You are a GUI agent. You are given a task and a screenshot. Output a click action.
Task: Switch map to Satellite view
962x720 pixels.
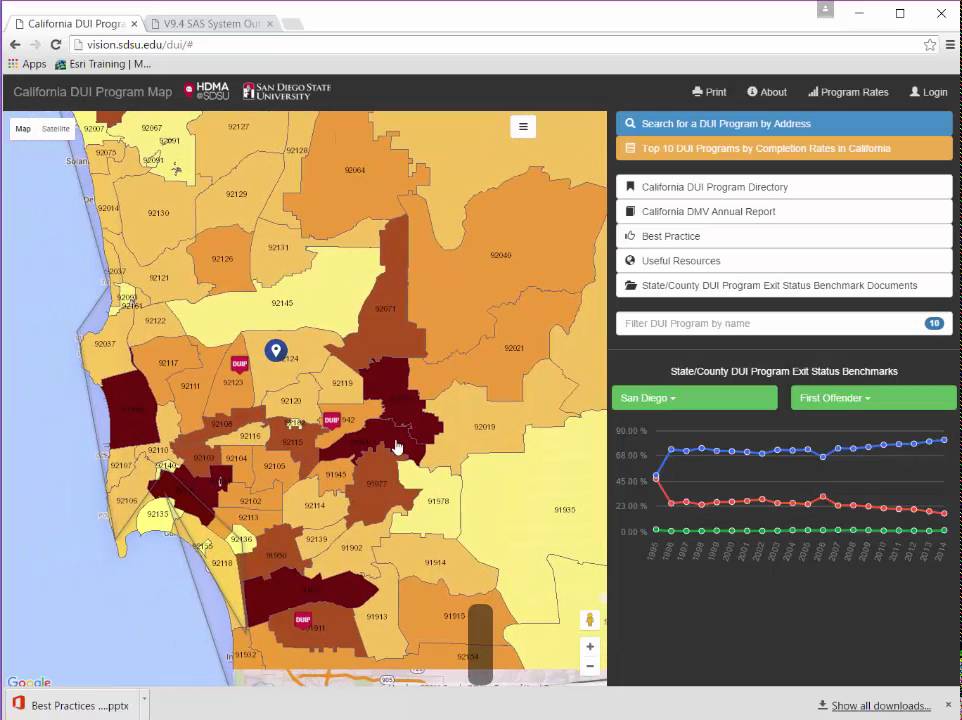(x=56, y=129)
